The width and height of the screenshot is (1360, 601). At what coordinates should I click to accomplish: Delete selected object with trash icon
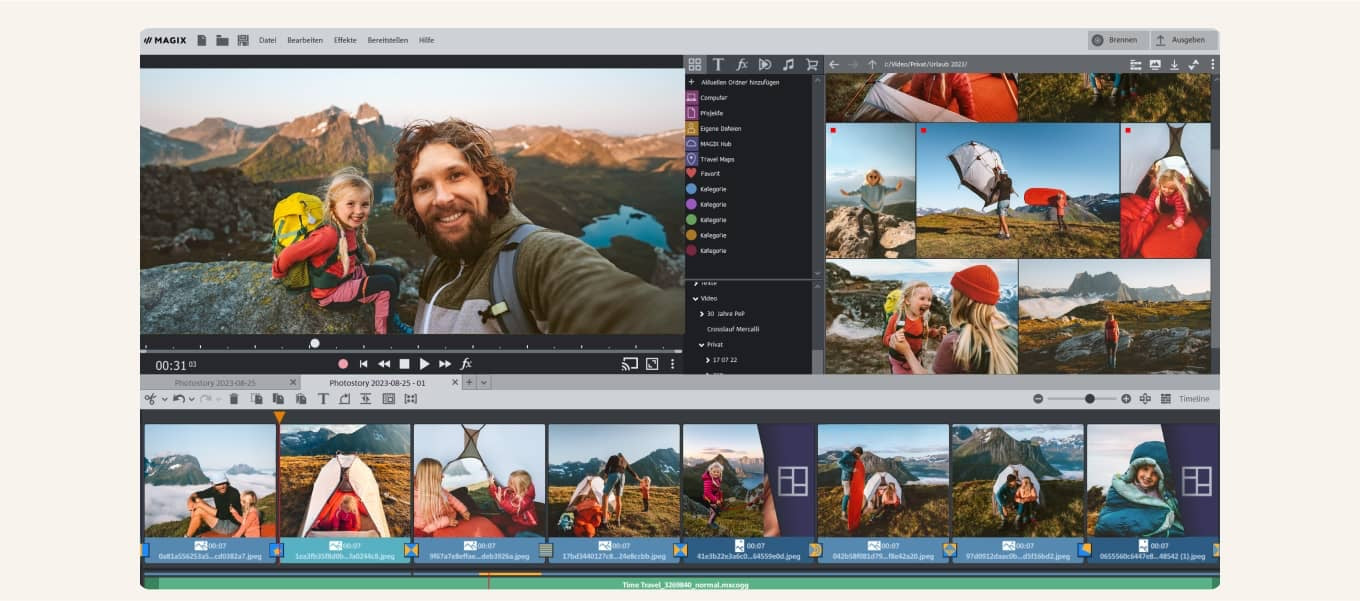(234, 399)
